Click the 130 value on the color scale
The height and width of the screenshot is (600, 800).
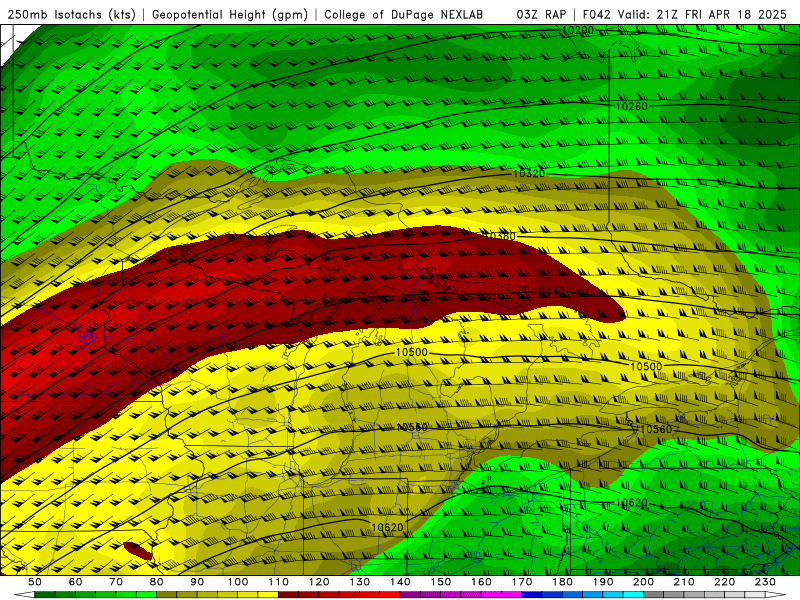pos(360,582)
